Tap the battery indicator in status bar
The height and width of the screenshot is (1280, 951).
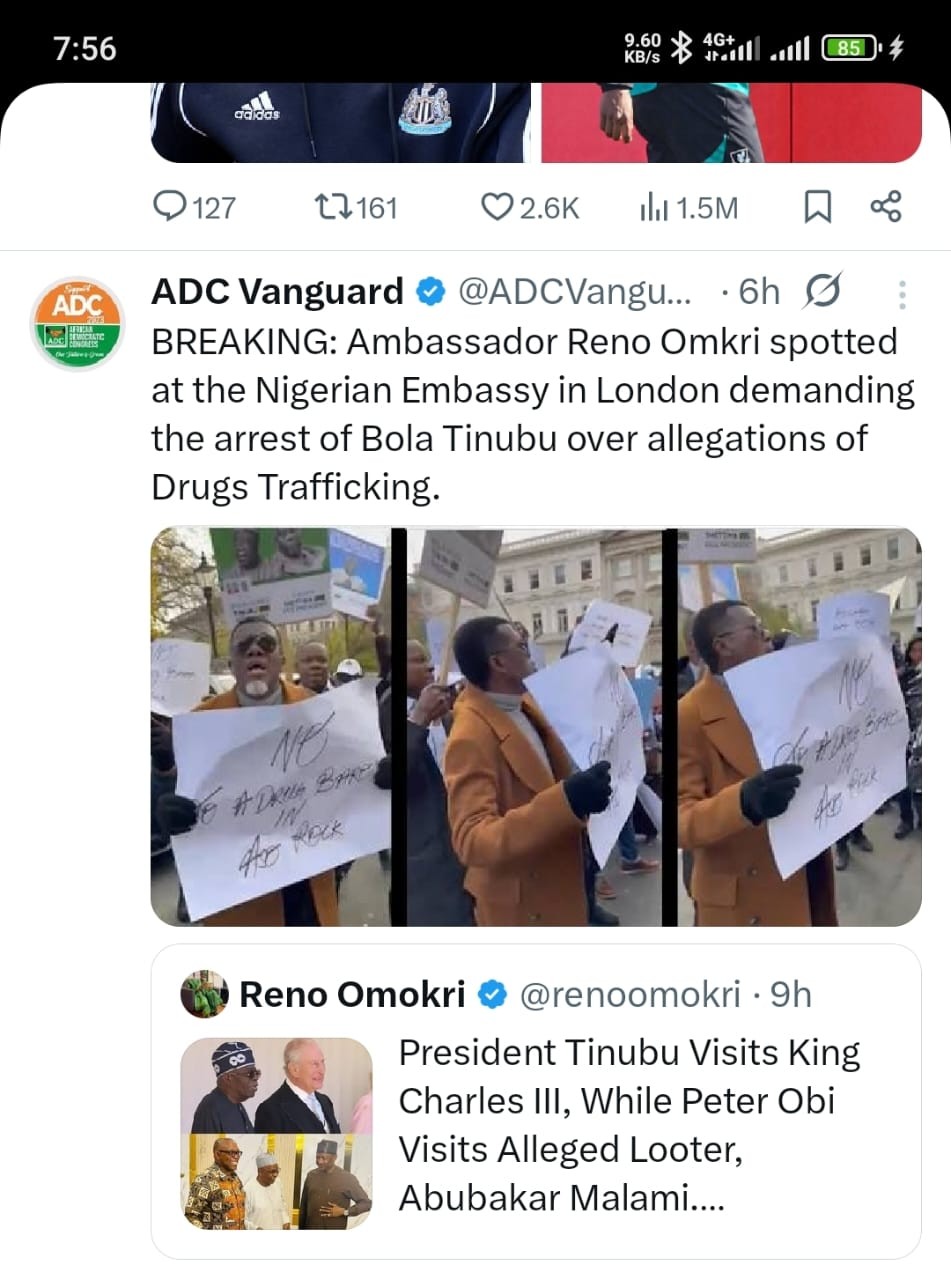tap(850, 47)
